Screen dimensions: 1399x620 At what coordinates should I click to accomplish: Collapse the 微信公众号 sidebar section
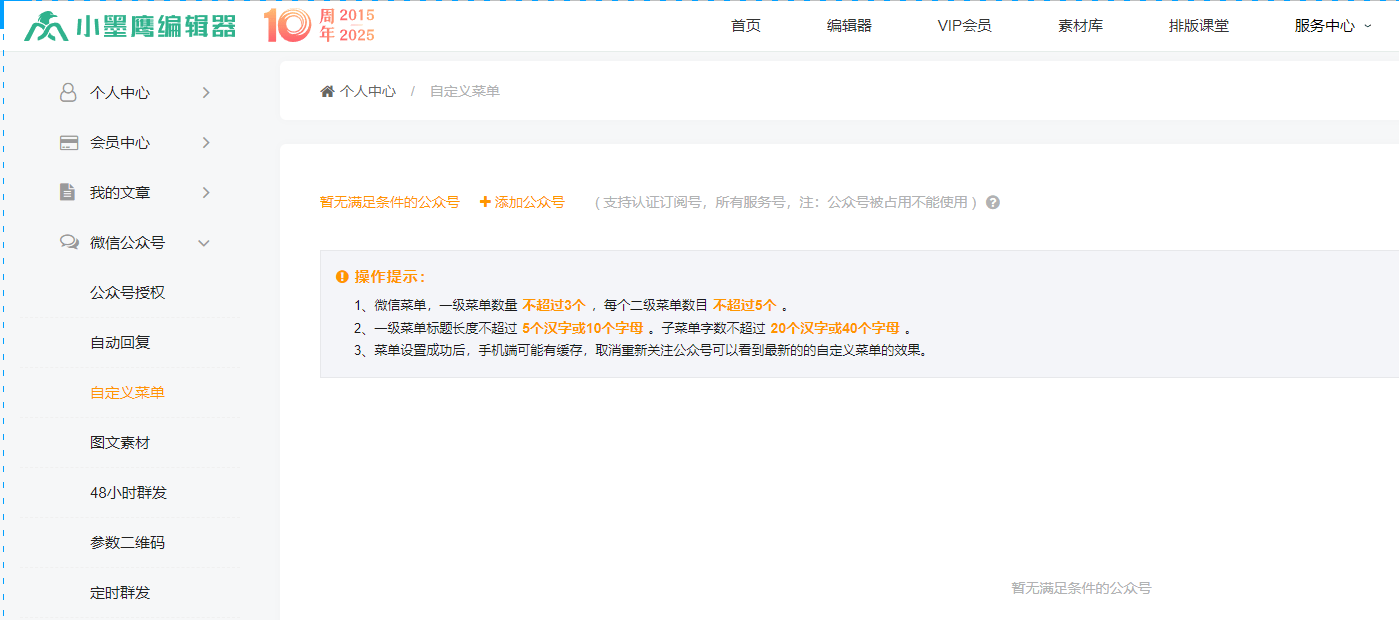point(204,243)
